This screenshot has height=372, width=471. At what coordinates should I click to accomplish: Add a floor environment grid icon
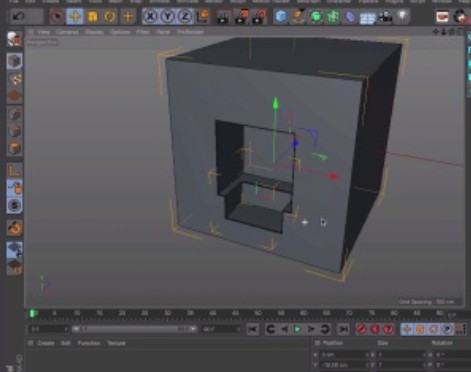coord(367,17)
